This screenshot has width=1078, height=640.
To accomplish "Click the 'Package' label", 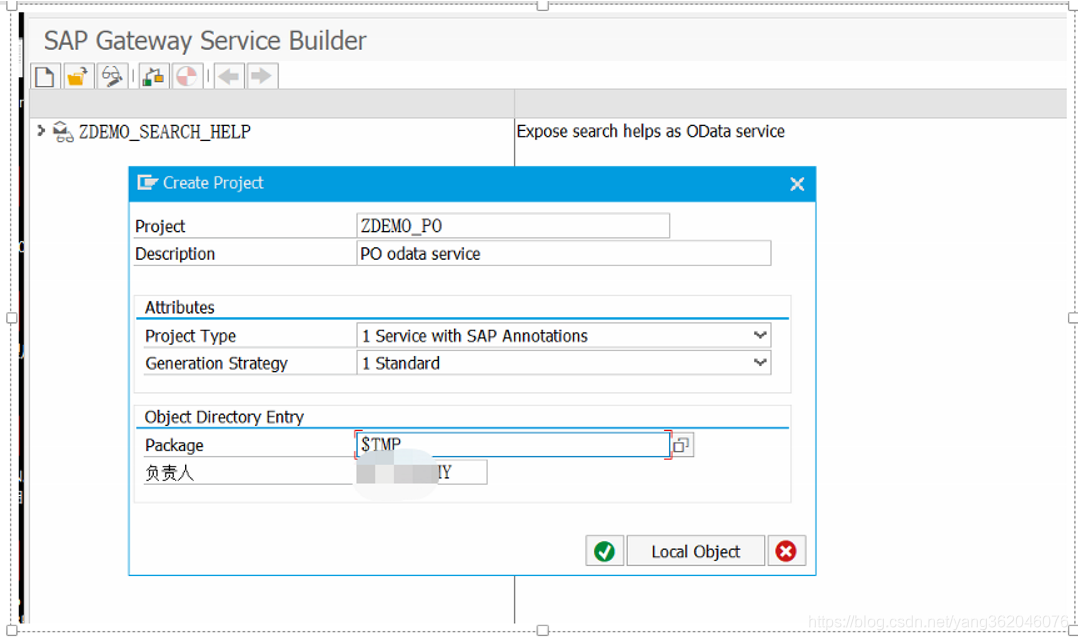I will 174,445.
